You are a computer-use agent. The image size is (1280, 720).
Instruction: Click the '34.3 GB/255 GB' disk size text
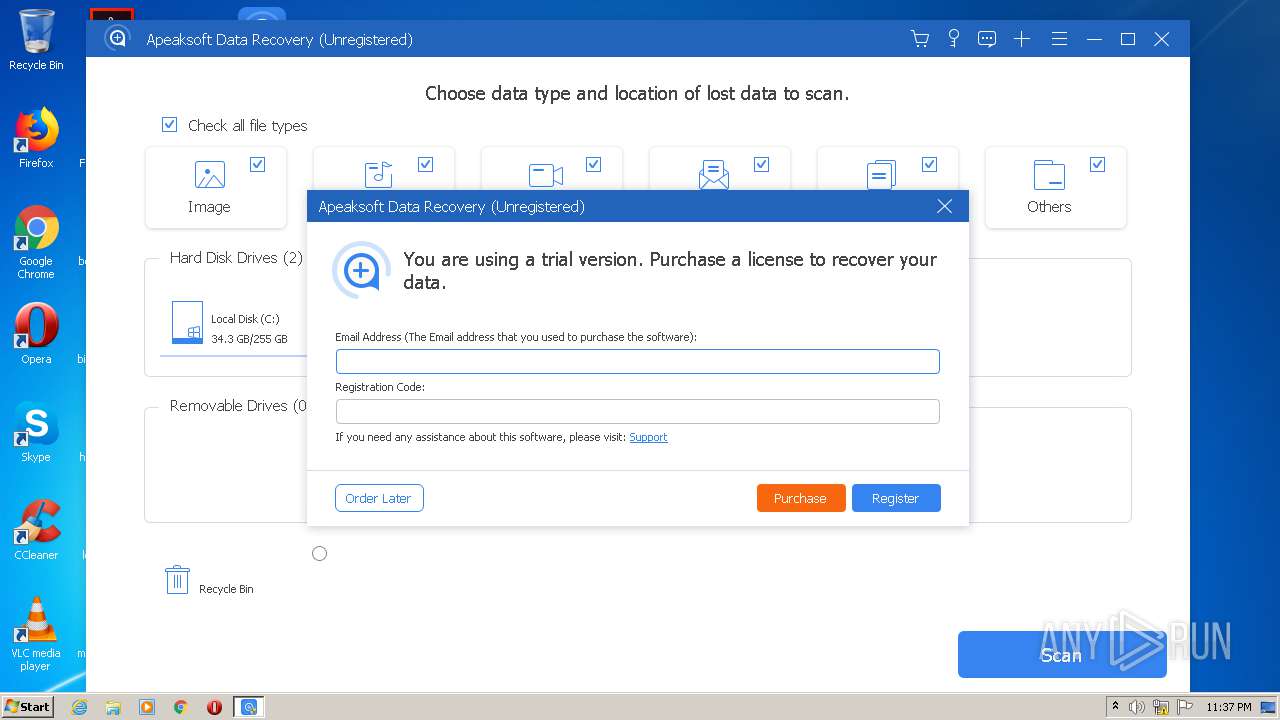point(249,339)
